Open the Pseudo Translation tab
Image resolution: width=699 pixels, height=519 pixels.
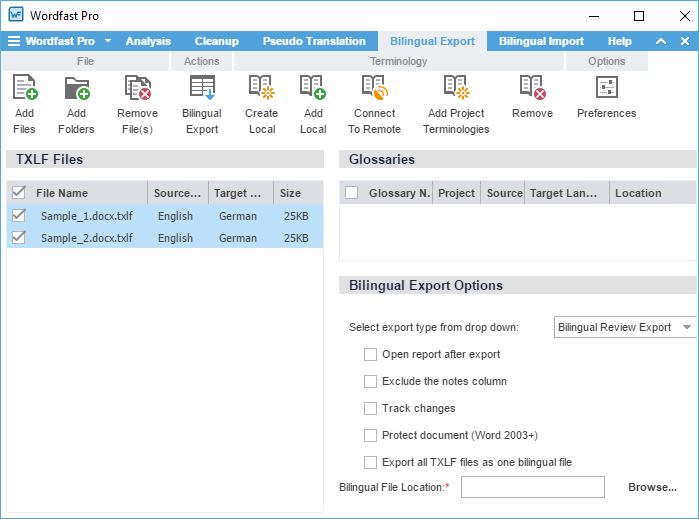pos(314,42)
